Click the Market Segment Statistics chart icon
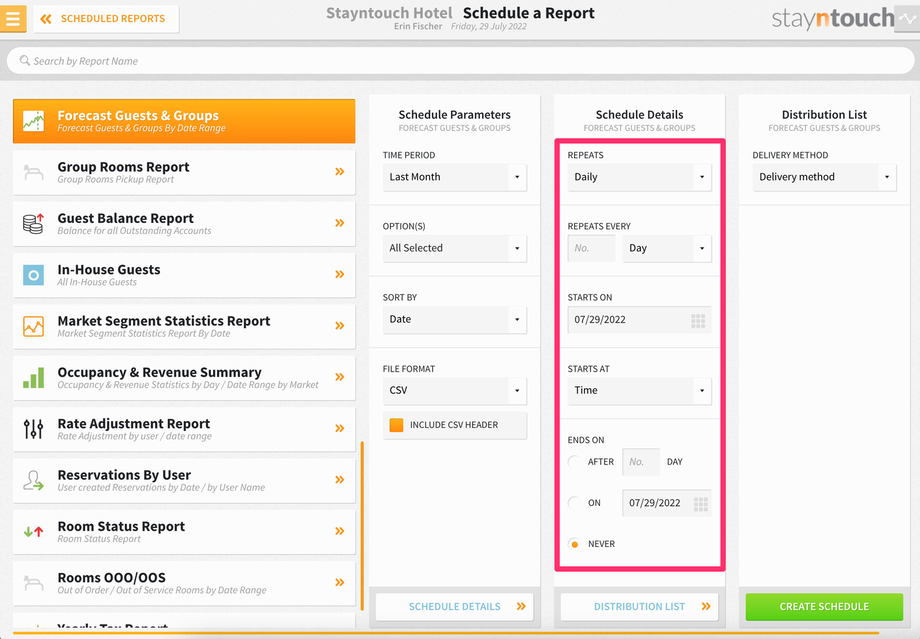The width and height of the screenshot is (920, 639). [x=33, y=326]
